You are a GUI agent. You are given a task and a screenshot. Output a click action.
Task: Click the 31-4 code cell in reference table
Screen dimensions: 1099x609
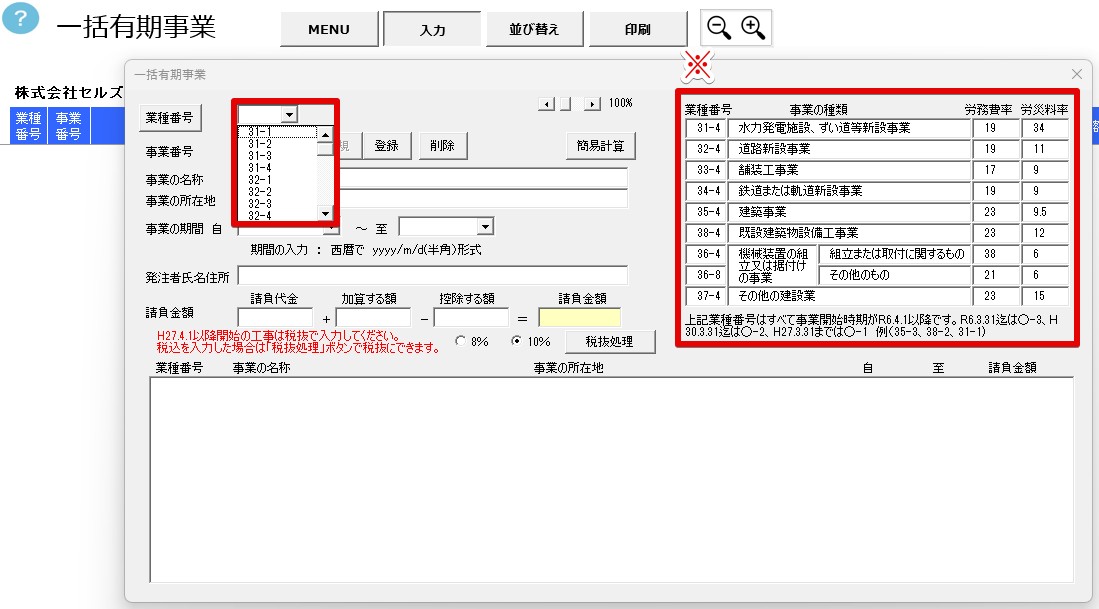click(x=706, y=128)
